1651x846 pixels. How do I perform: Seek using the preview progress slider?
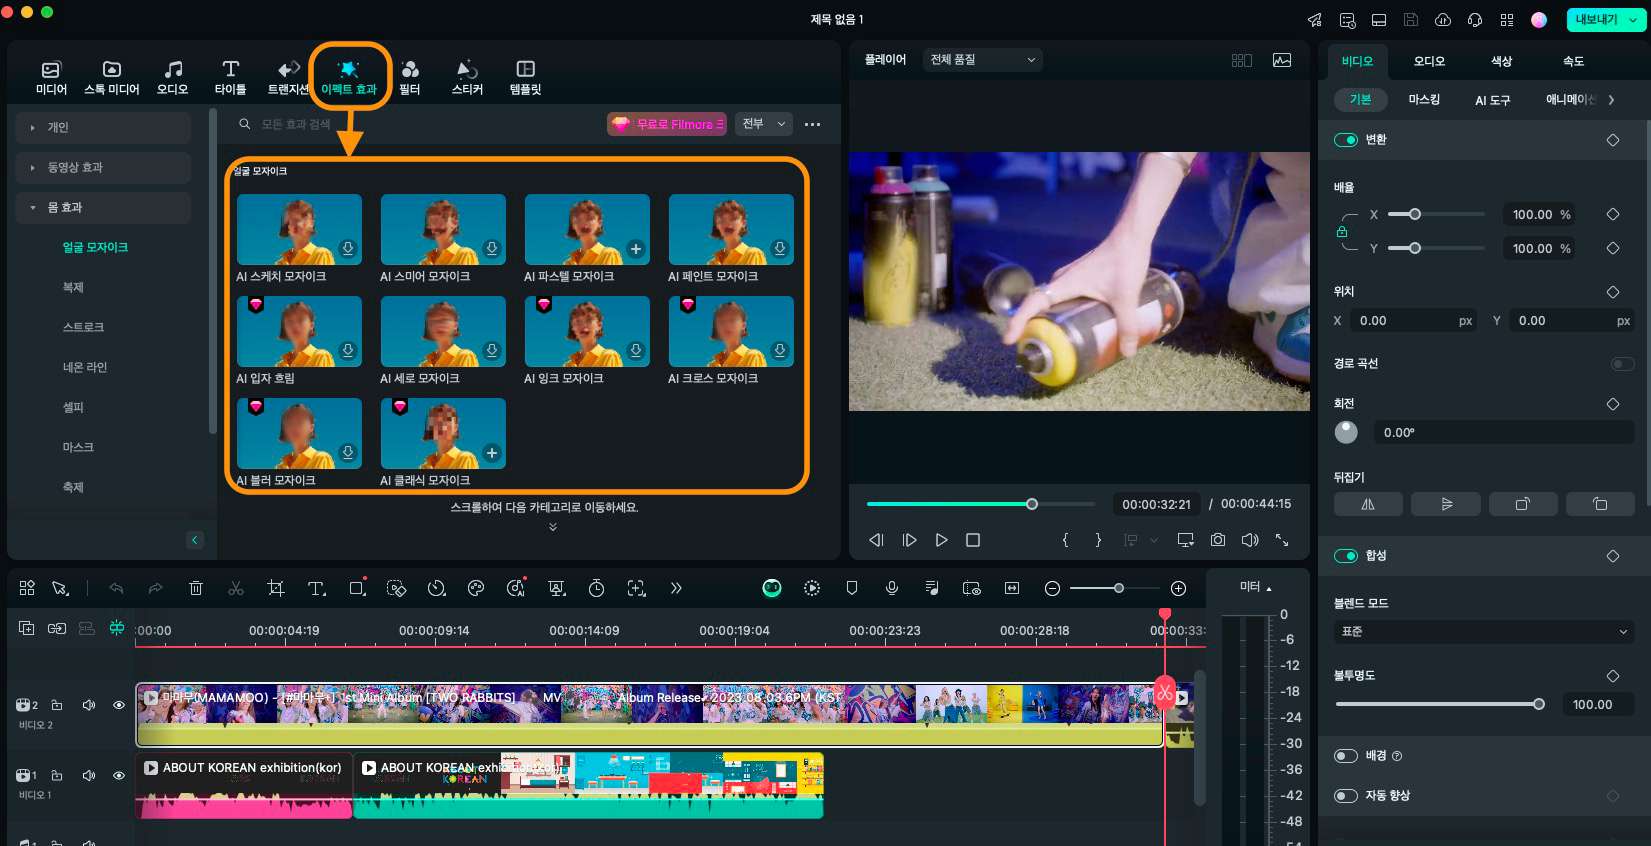pyautogui.click(x=980, y=504)
